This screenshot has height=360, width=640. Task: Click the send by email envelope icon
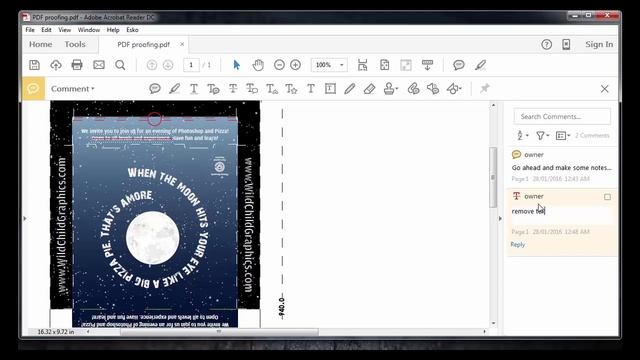[x=99, y=65]
